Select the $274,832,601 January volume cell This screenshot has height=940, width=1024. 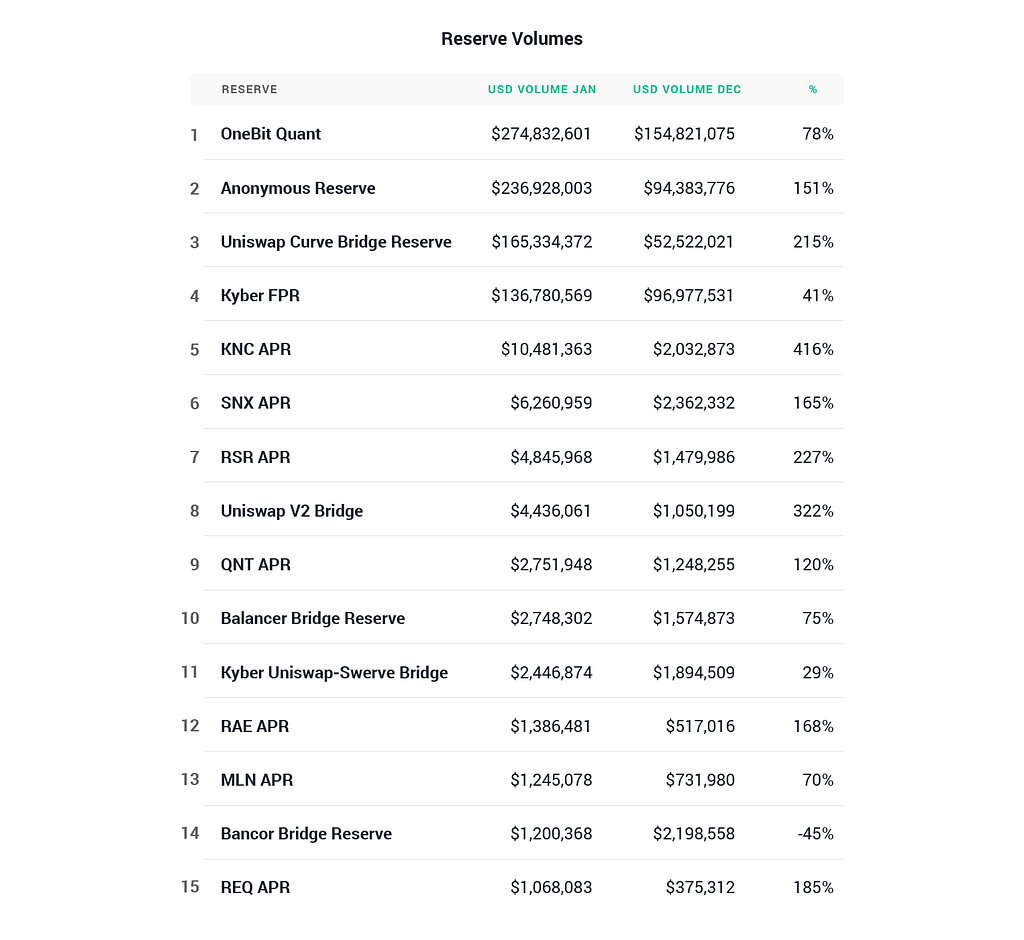[541, 134]
